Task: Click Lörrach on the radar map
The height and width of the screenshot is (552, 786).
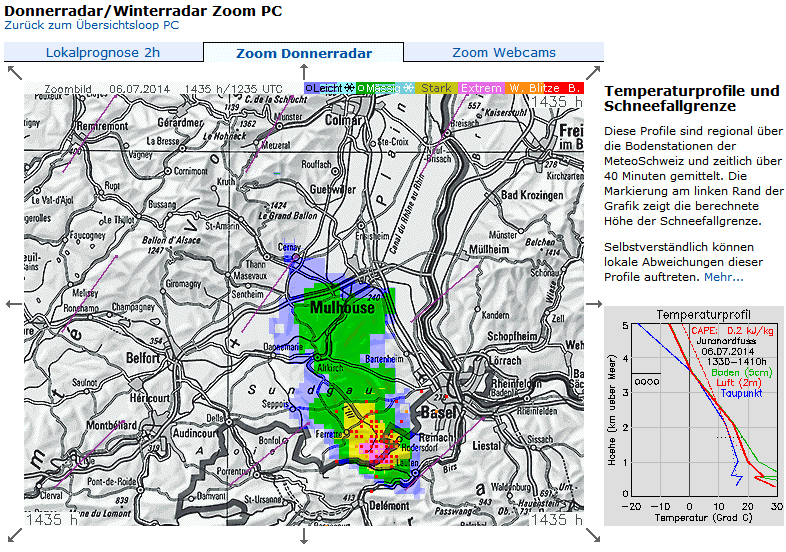Action: 505,360
